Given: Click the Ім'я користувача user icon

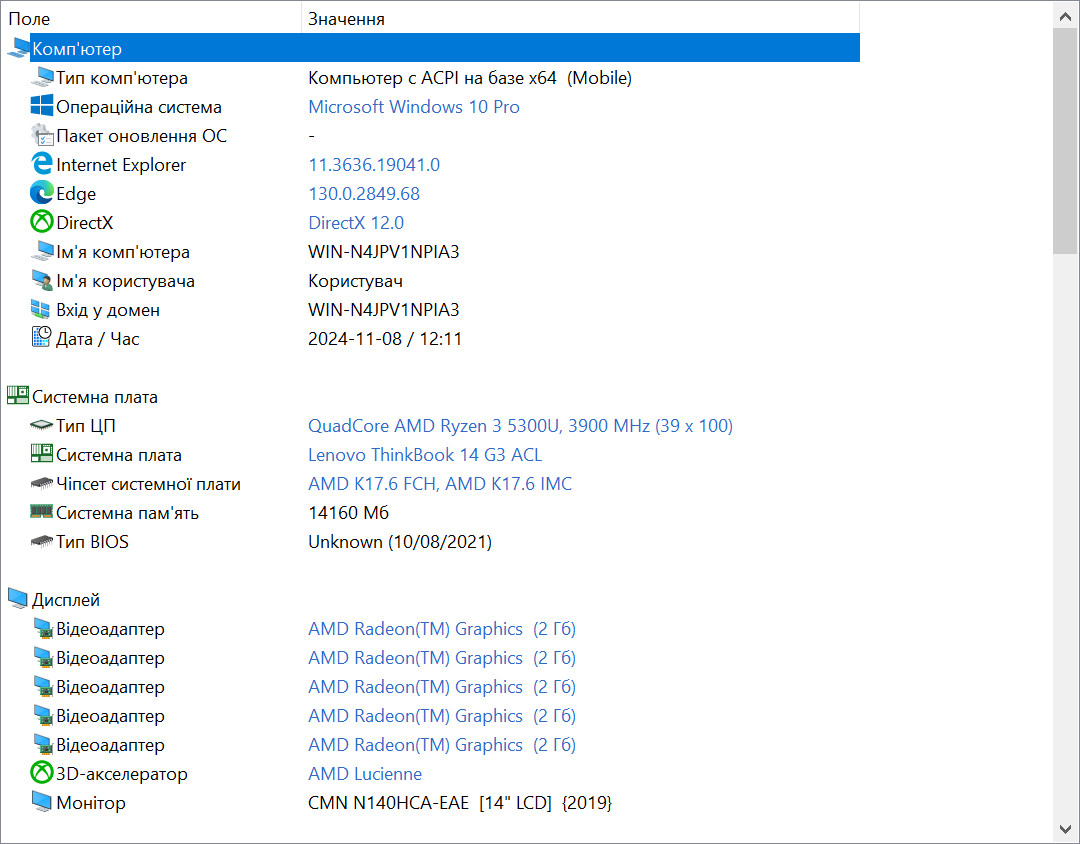Looking at the screenshot, I should click(x=42, y=280).
